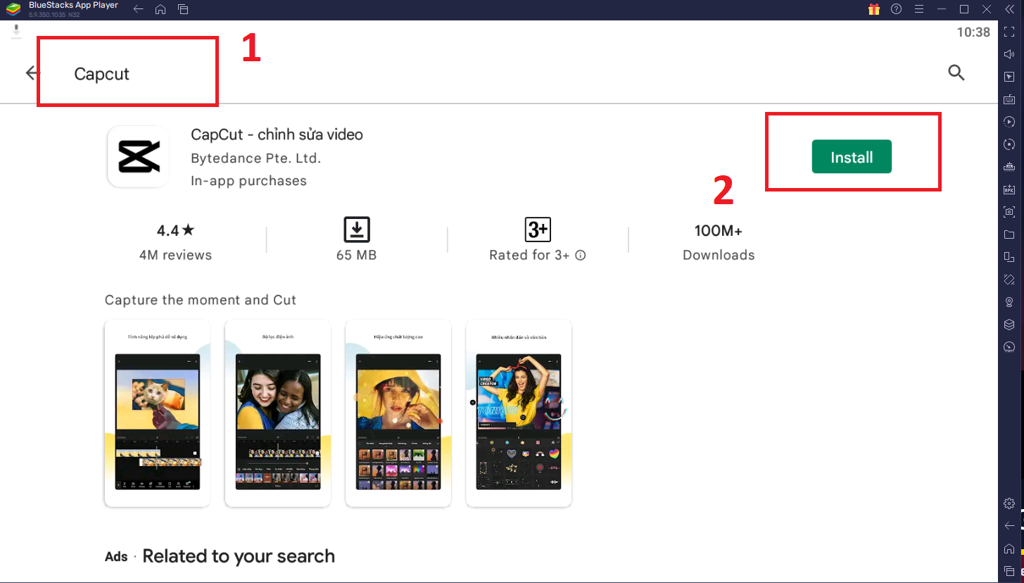
Task: Click the stacked layers eco icon
Action: (1009, 324)
